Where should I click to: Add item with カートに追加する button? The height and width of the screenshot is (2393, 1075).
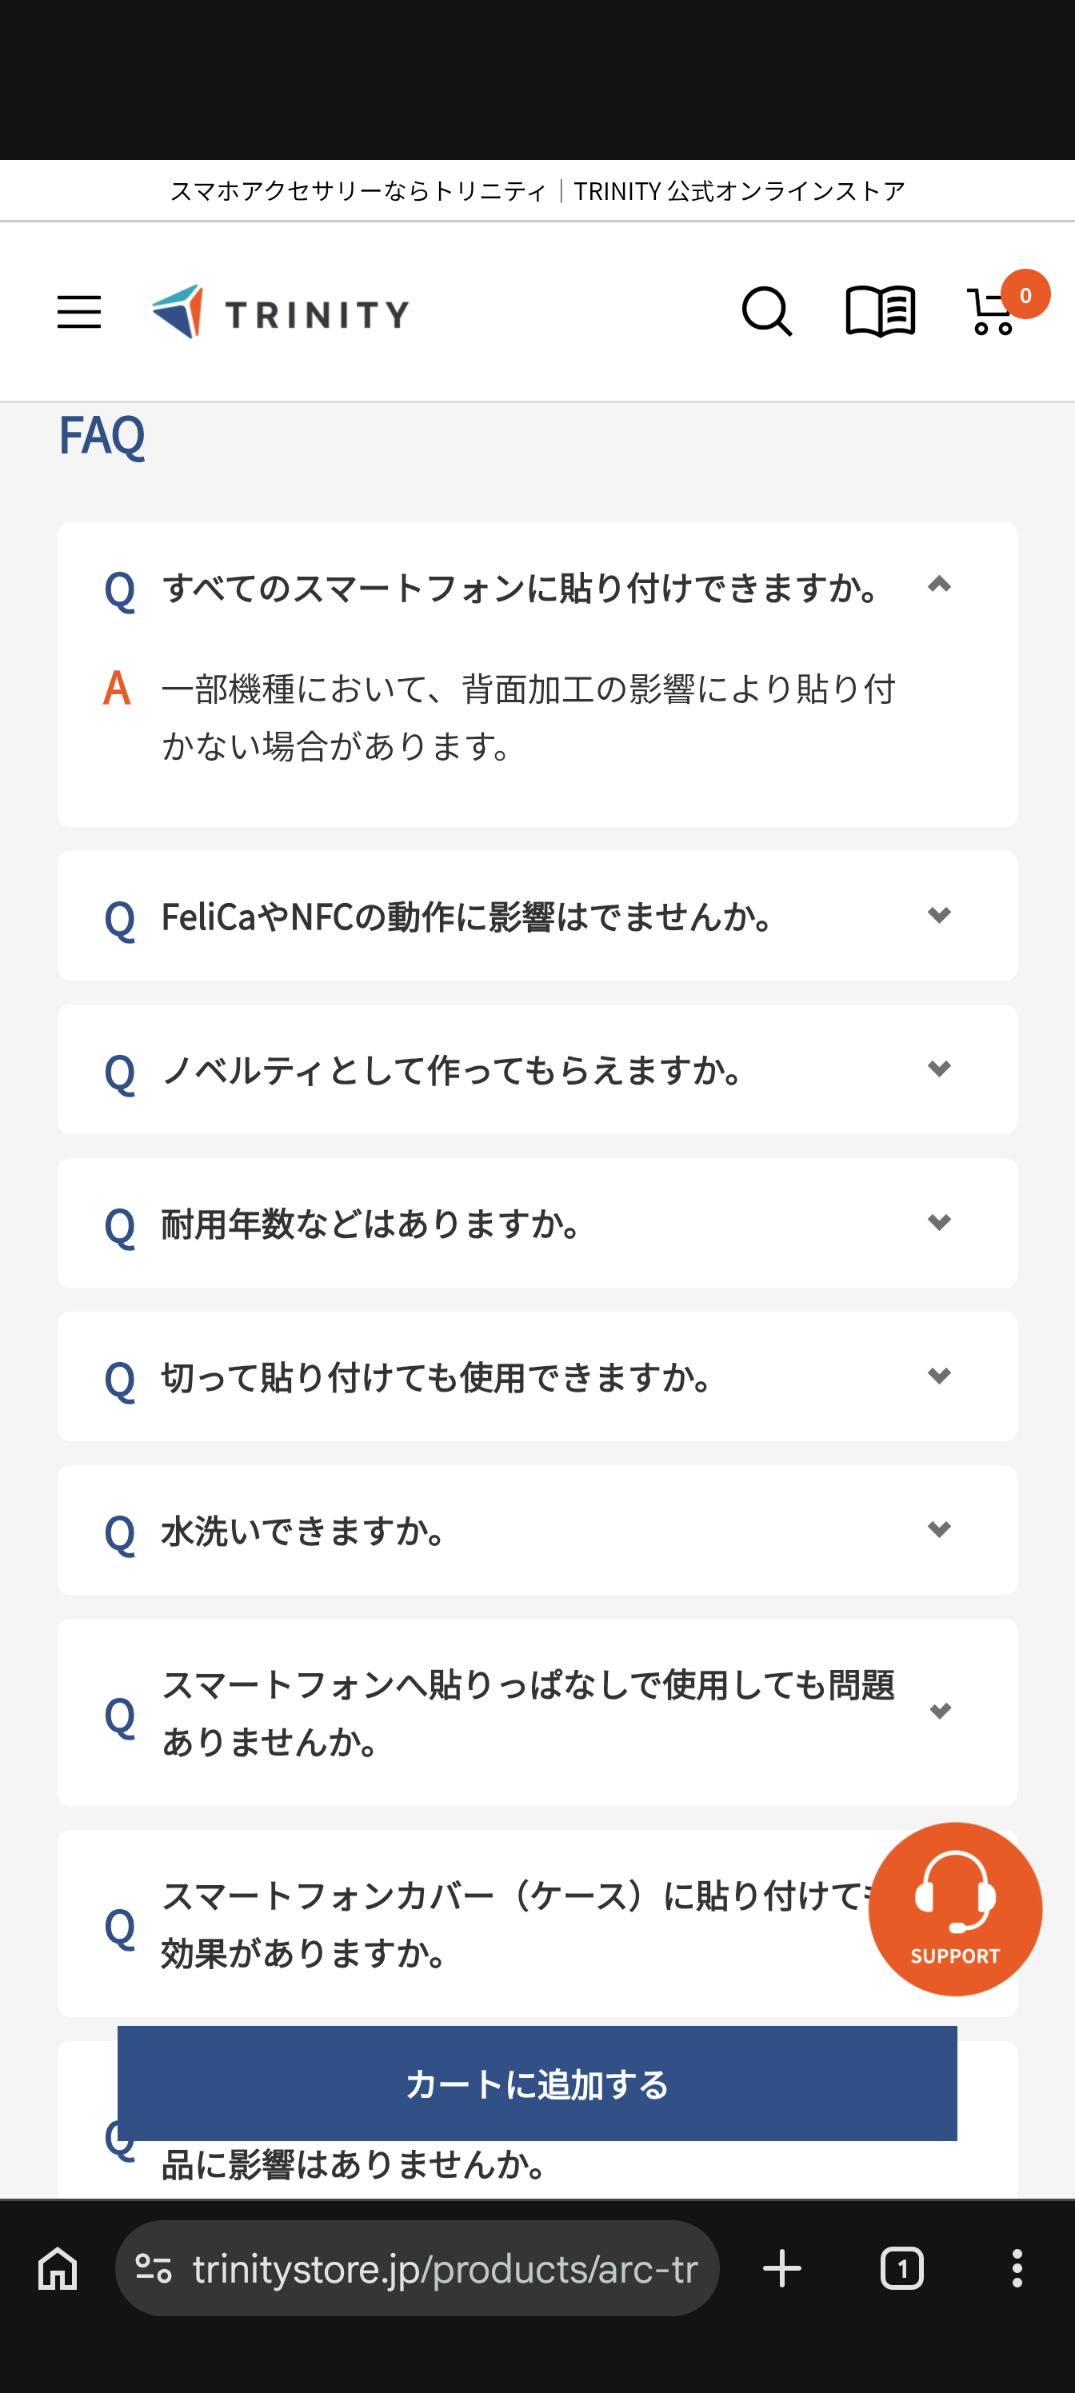(x=537, y=2084)
